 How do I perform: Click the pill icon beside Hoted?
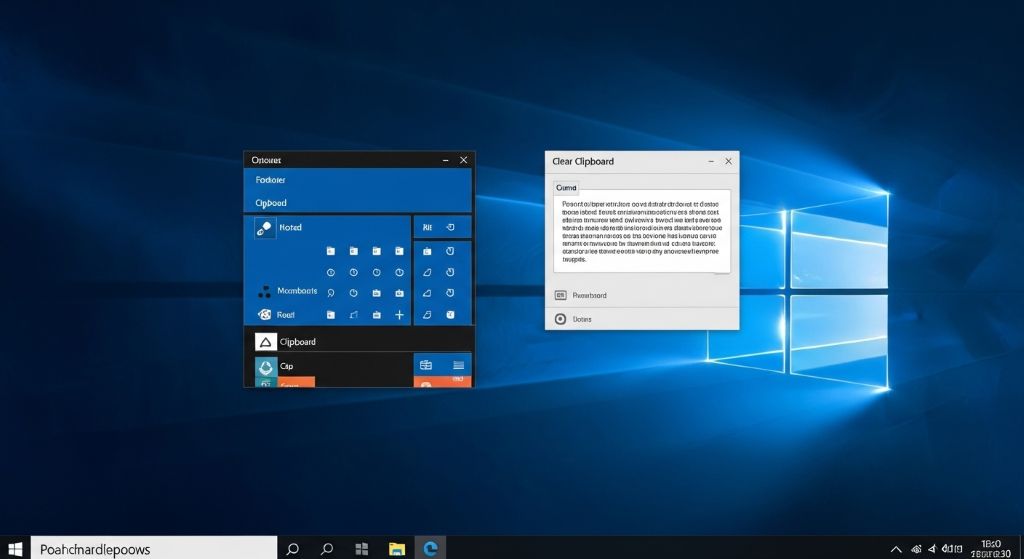264,228
